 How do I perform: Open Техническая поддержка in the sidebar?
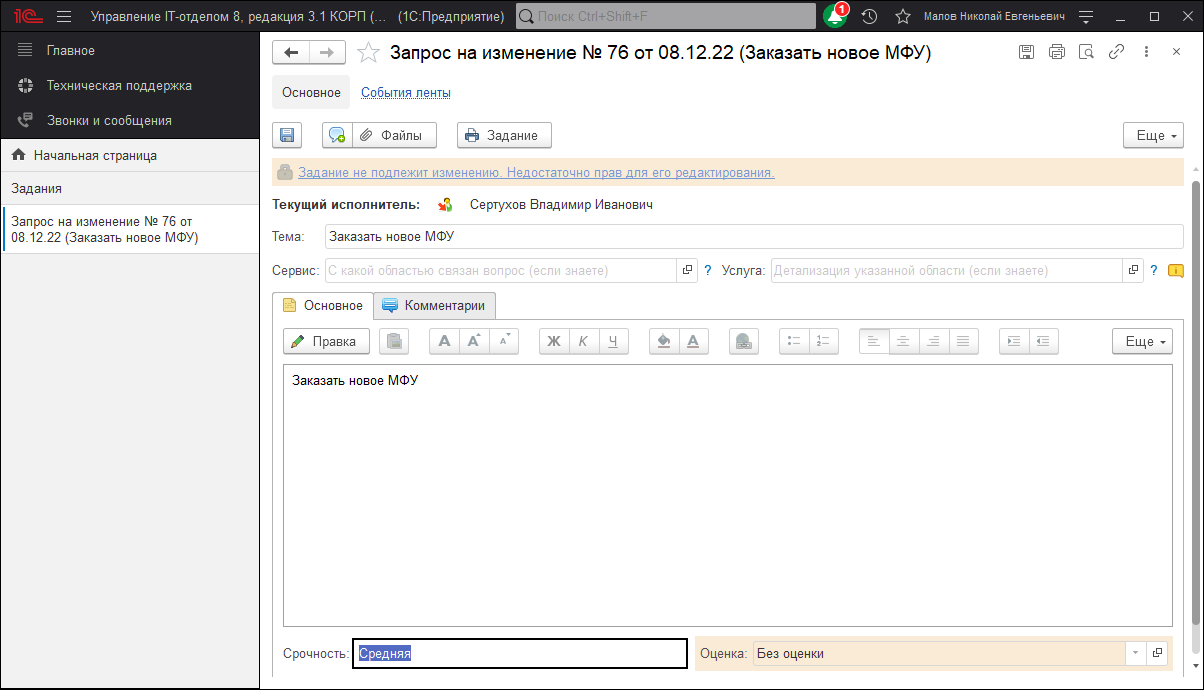pyautogui.click(x=119, y=85)
